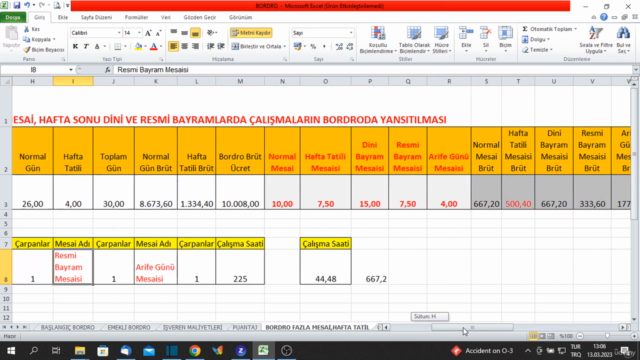
Task: Click Birleştir ve Ortala merge button
Action: (257, 47)
